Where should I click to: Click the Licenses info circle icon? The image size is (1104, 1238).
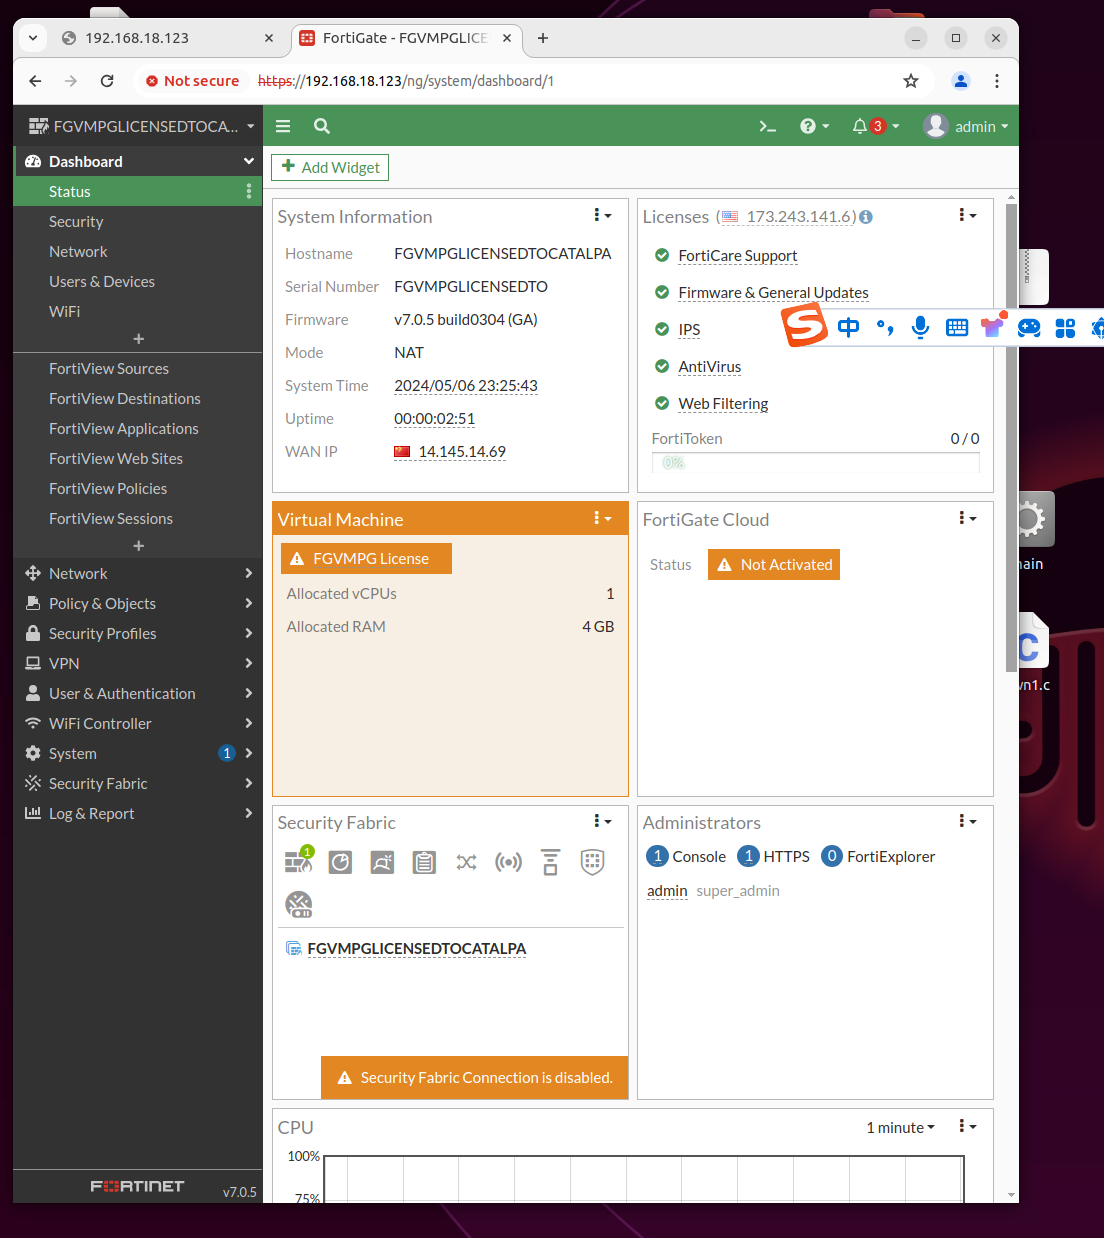coord(866,217)
